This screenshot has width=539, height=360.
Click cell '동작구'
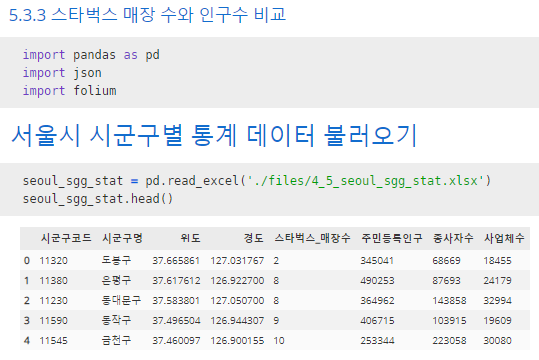pyautogui.click(x=116, y=320)
